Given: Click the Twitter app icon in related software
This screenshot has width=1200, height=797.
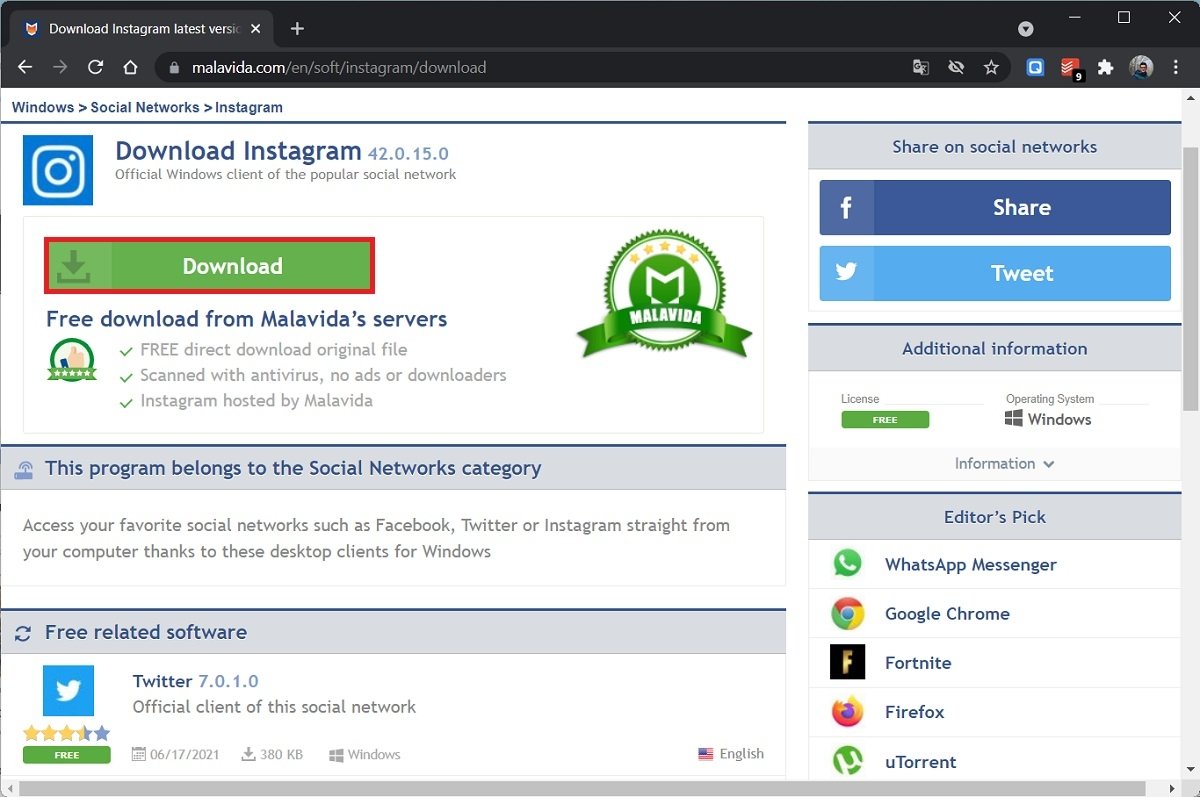Looking at the screenshot, I should point(68,691).
